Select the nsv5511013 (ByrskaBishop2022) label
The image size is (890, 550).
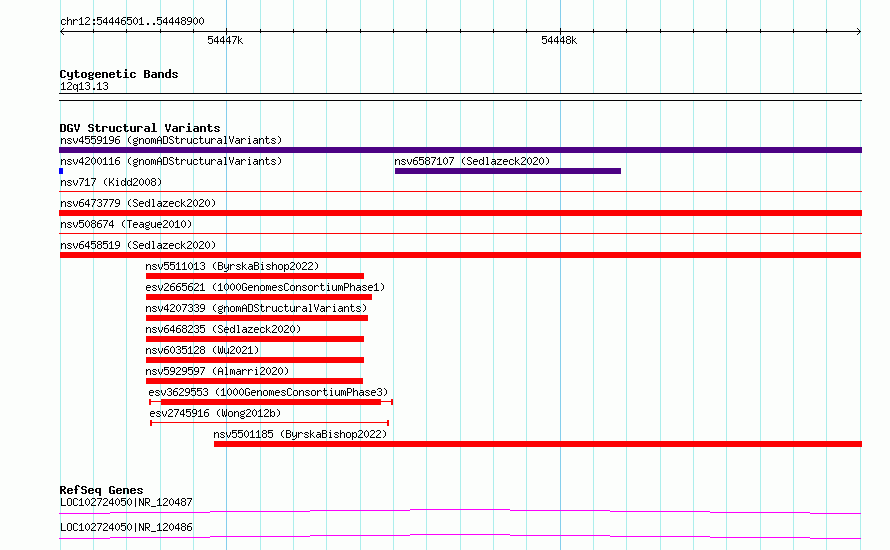pos(232,266)
